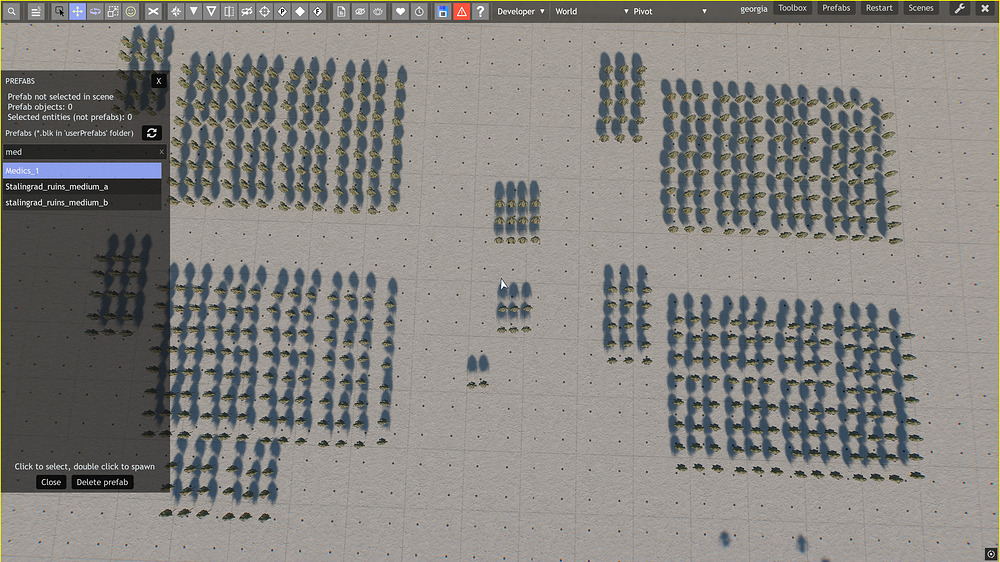Open the Pivot dropdown
The width and height of the screenshot is (1000, 562).
pyautogui.click(x=670, y=11)
